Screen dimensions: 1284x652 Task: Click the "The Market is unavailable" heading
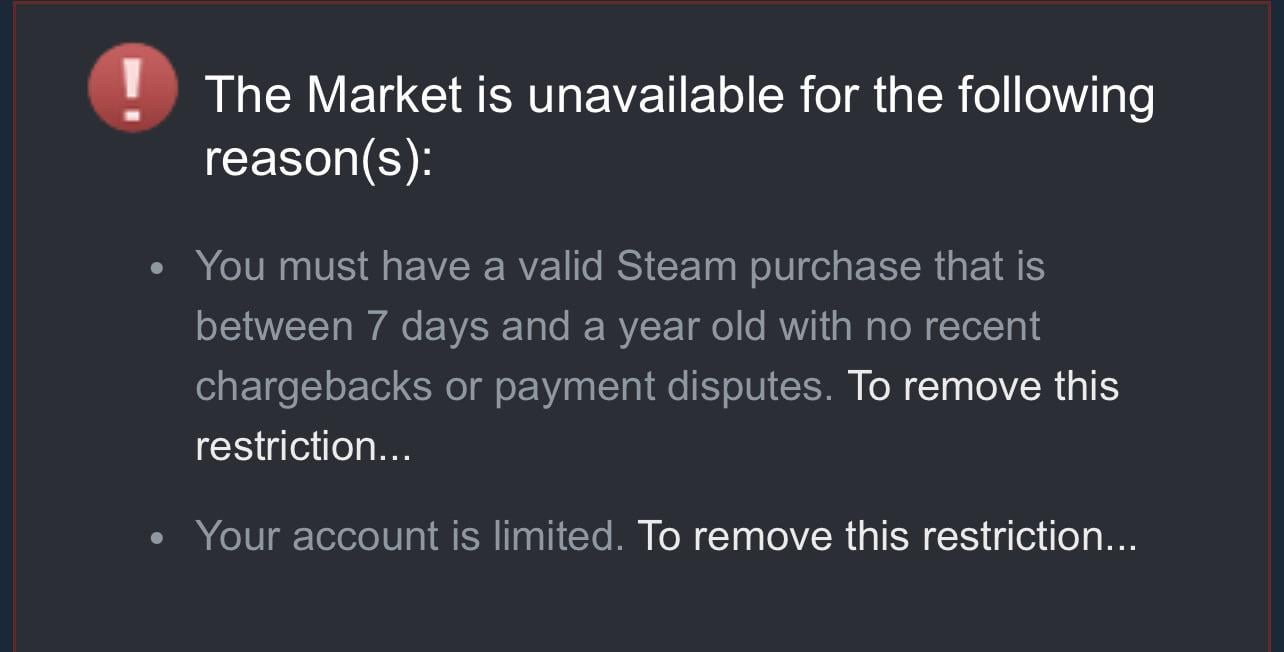pos(678,96)
